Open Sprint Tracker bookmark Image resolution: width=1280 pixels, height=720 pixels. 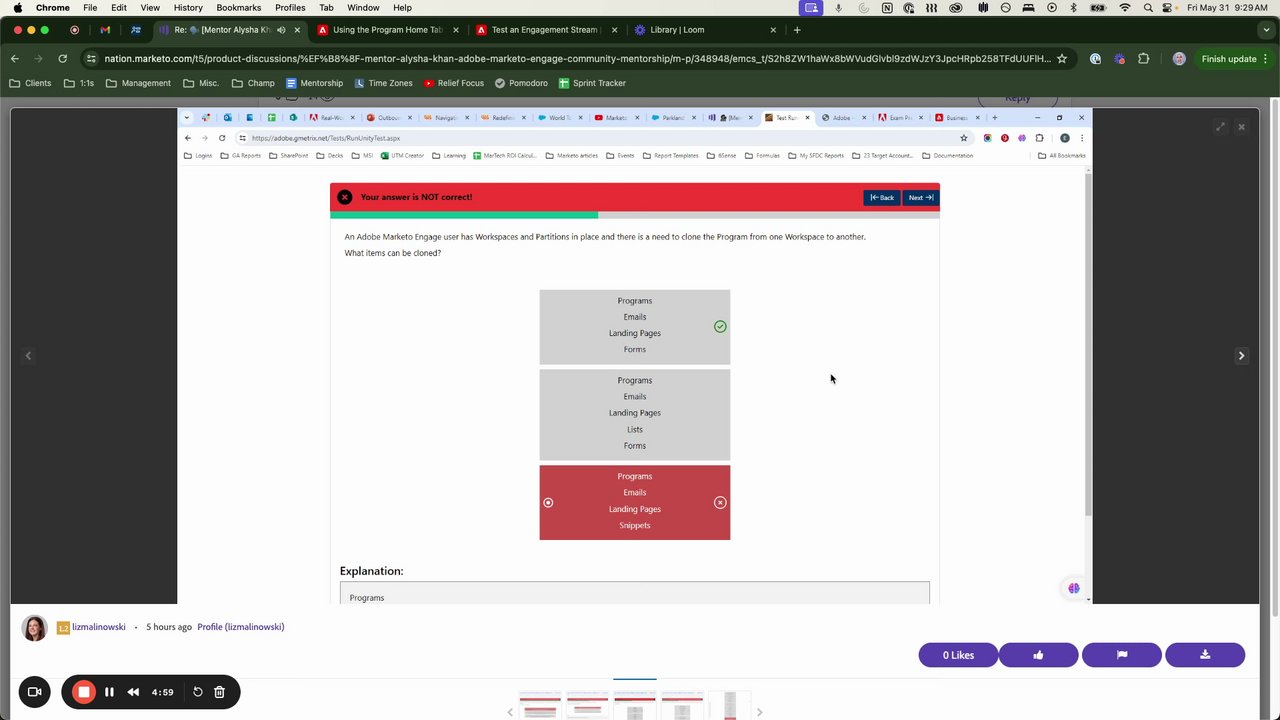point(592,83)
